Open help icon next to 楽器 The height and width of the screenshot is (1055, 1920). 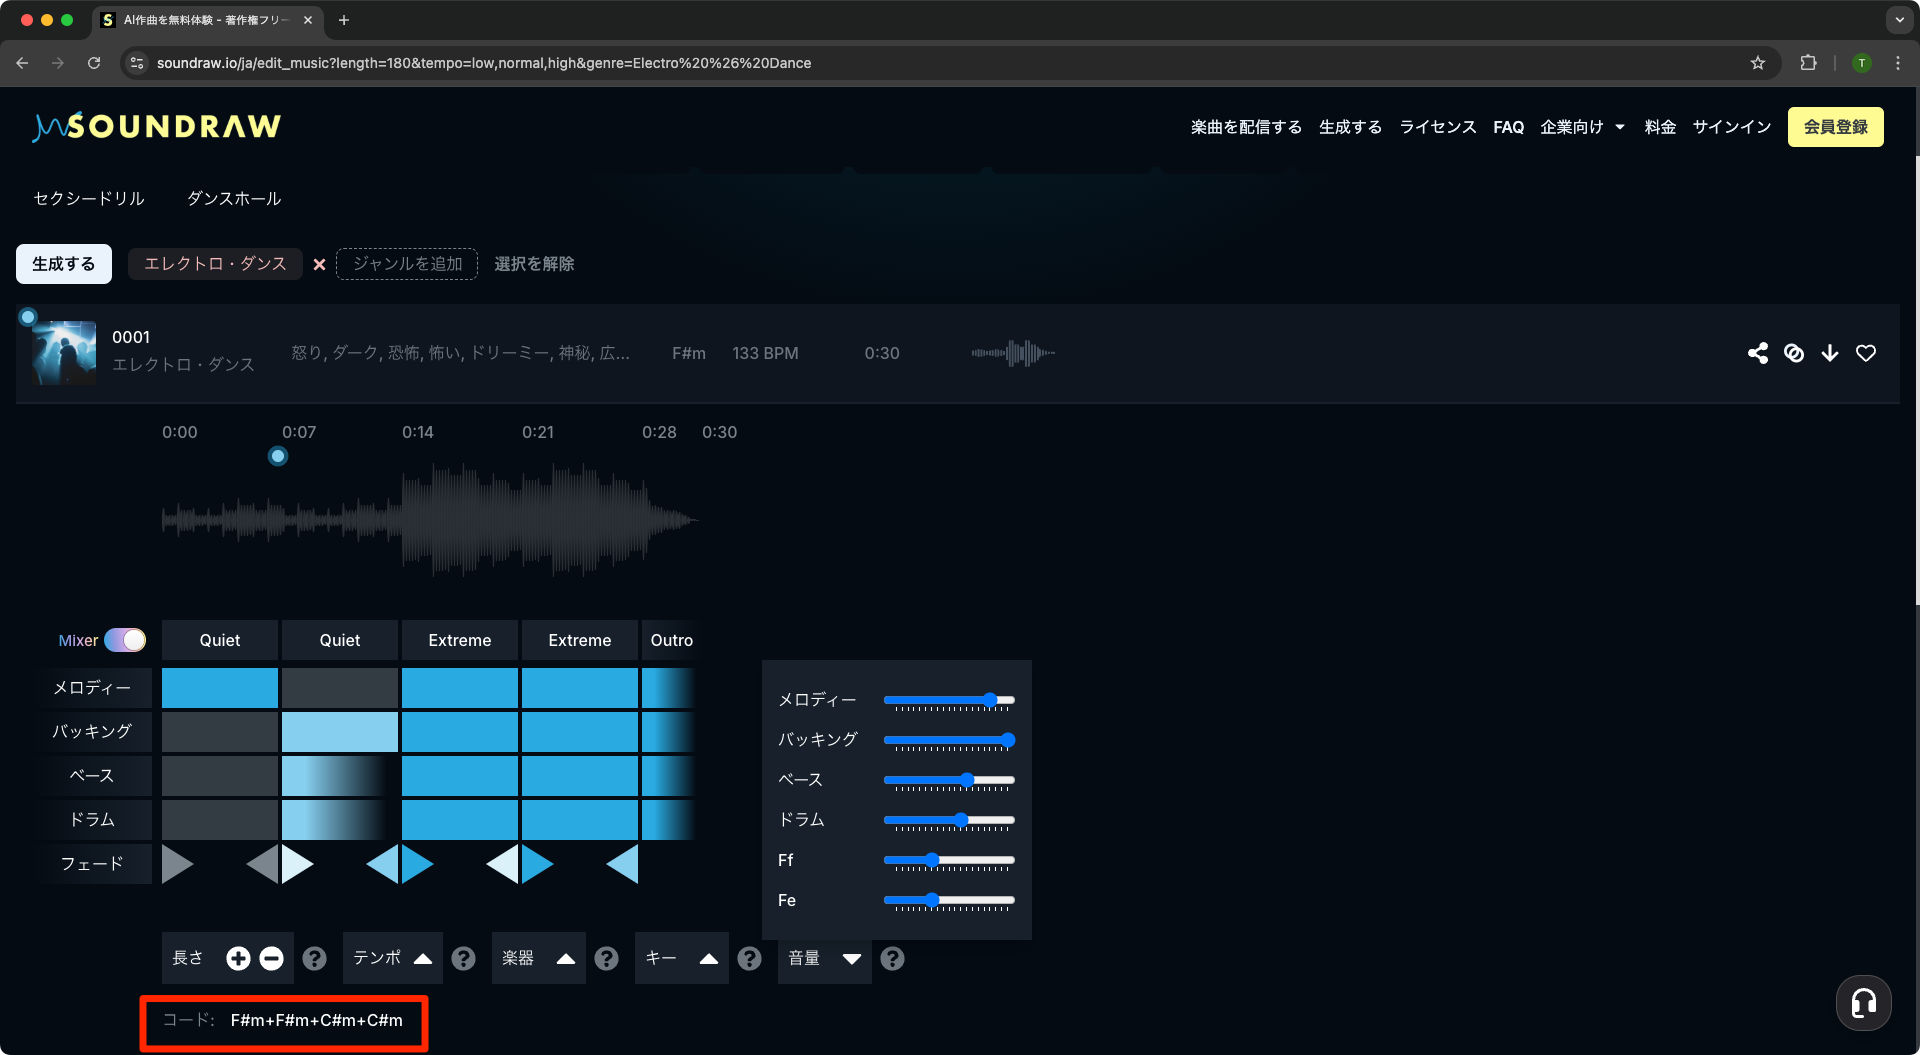(607, 959)
